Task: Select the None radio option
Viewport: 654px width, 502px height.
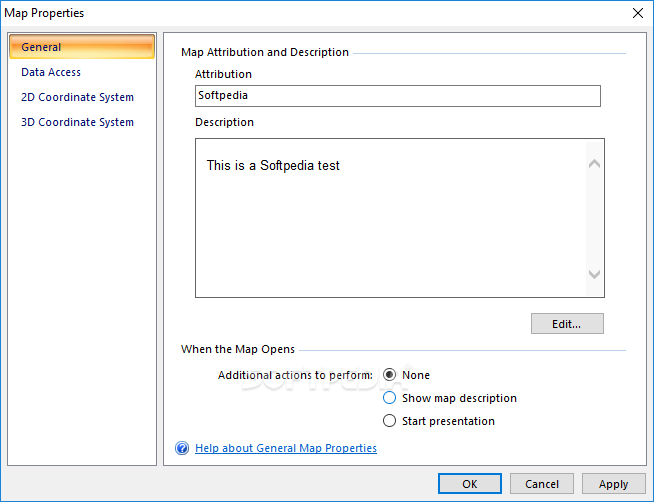Action: 389,374
